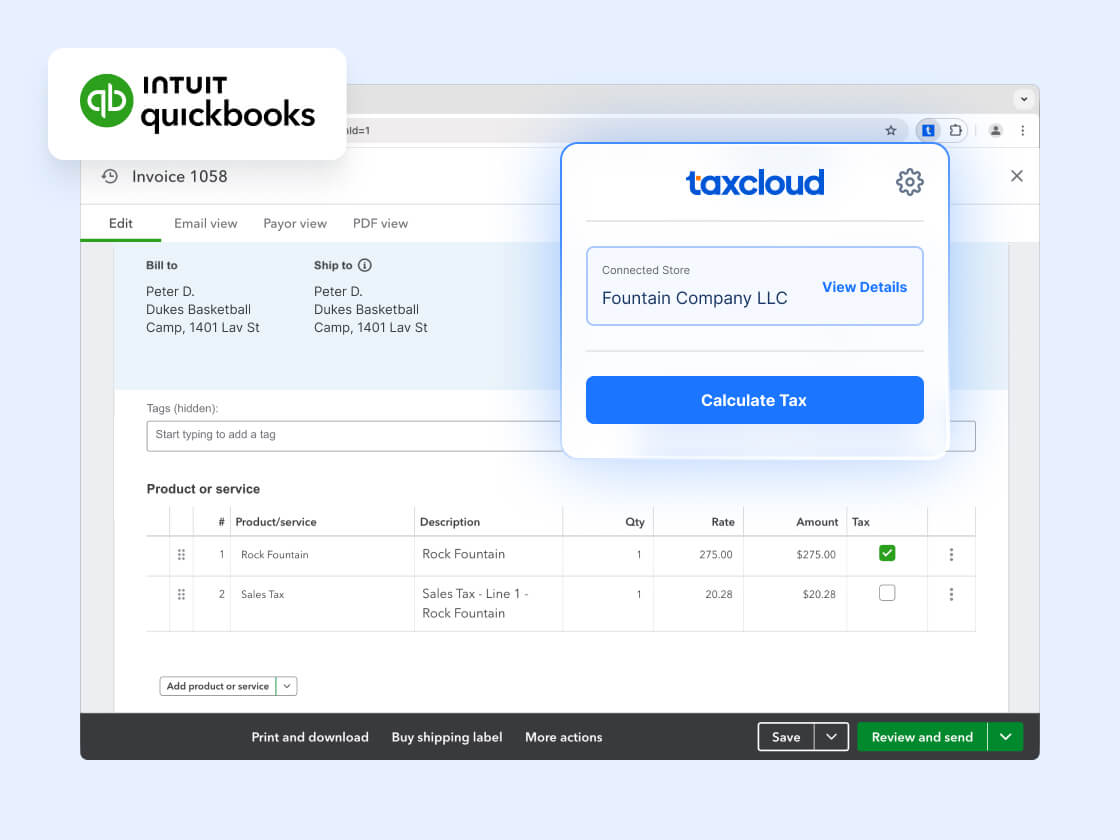This screenshot has height=840, width=1120.
Task: Expand the Save button dropdown arrow
Action: [830, 736]
